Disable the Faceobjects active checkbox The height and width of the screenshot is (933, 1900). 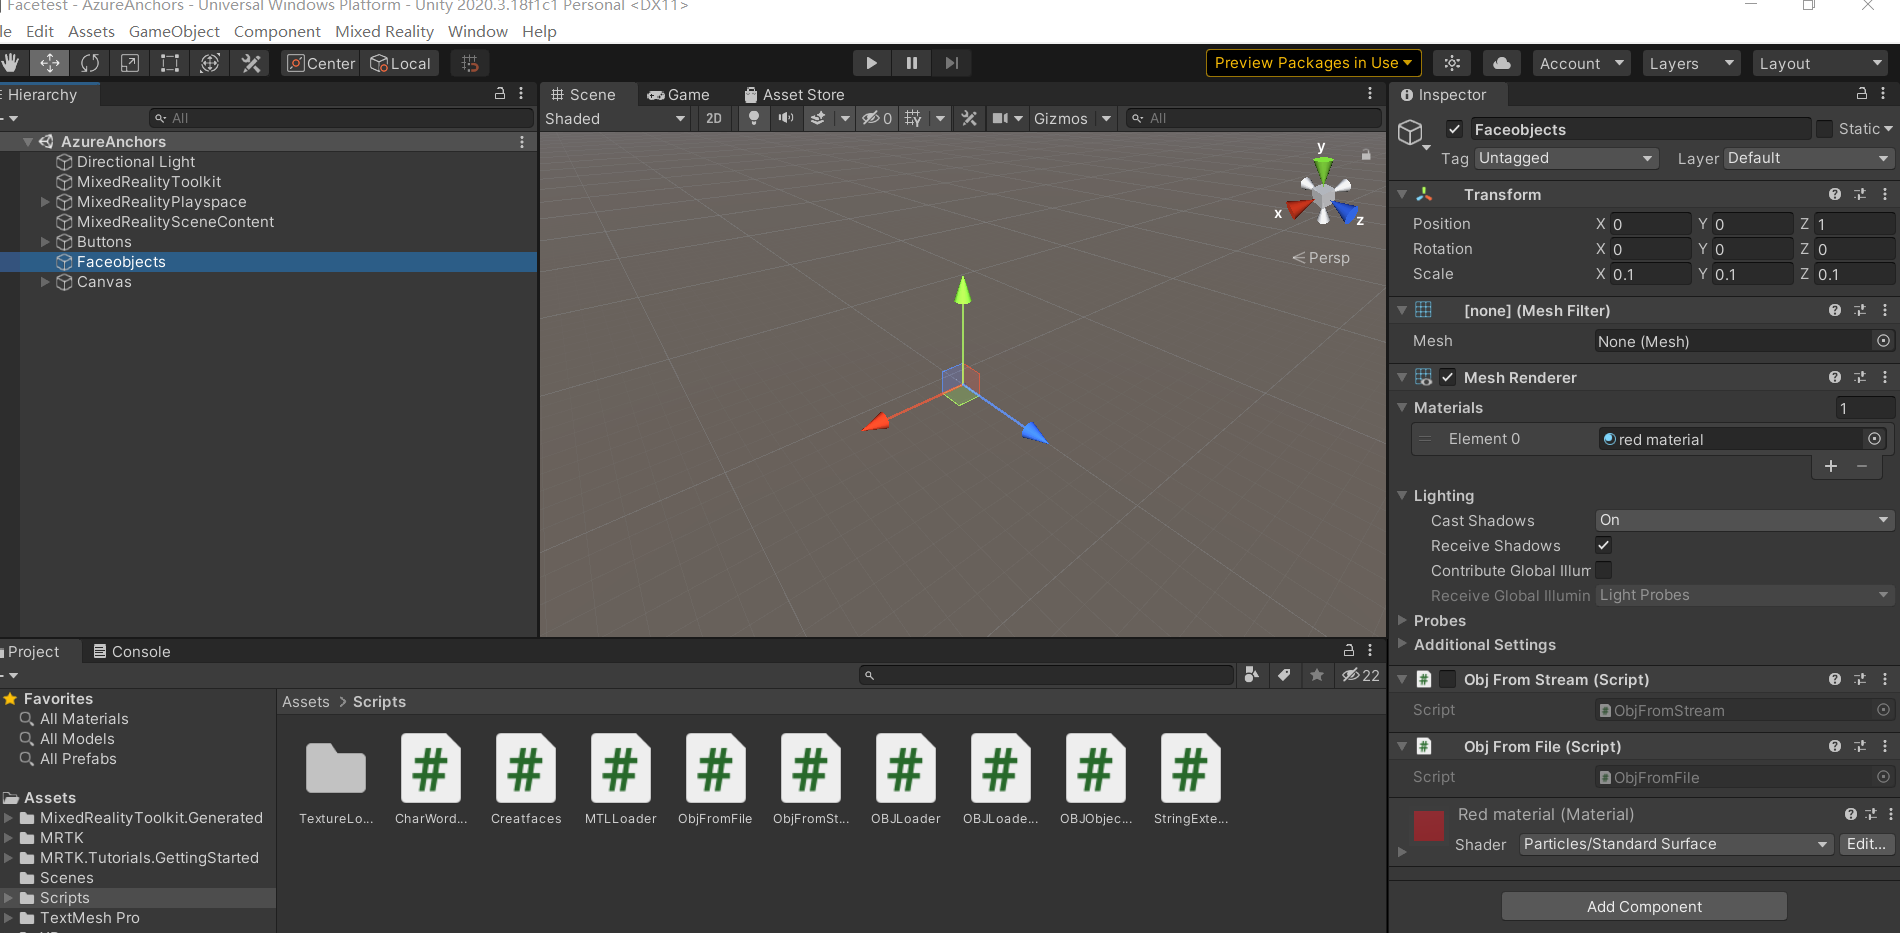1454,129
